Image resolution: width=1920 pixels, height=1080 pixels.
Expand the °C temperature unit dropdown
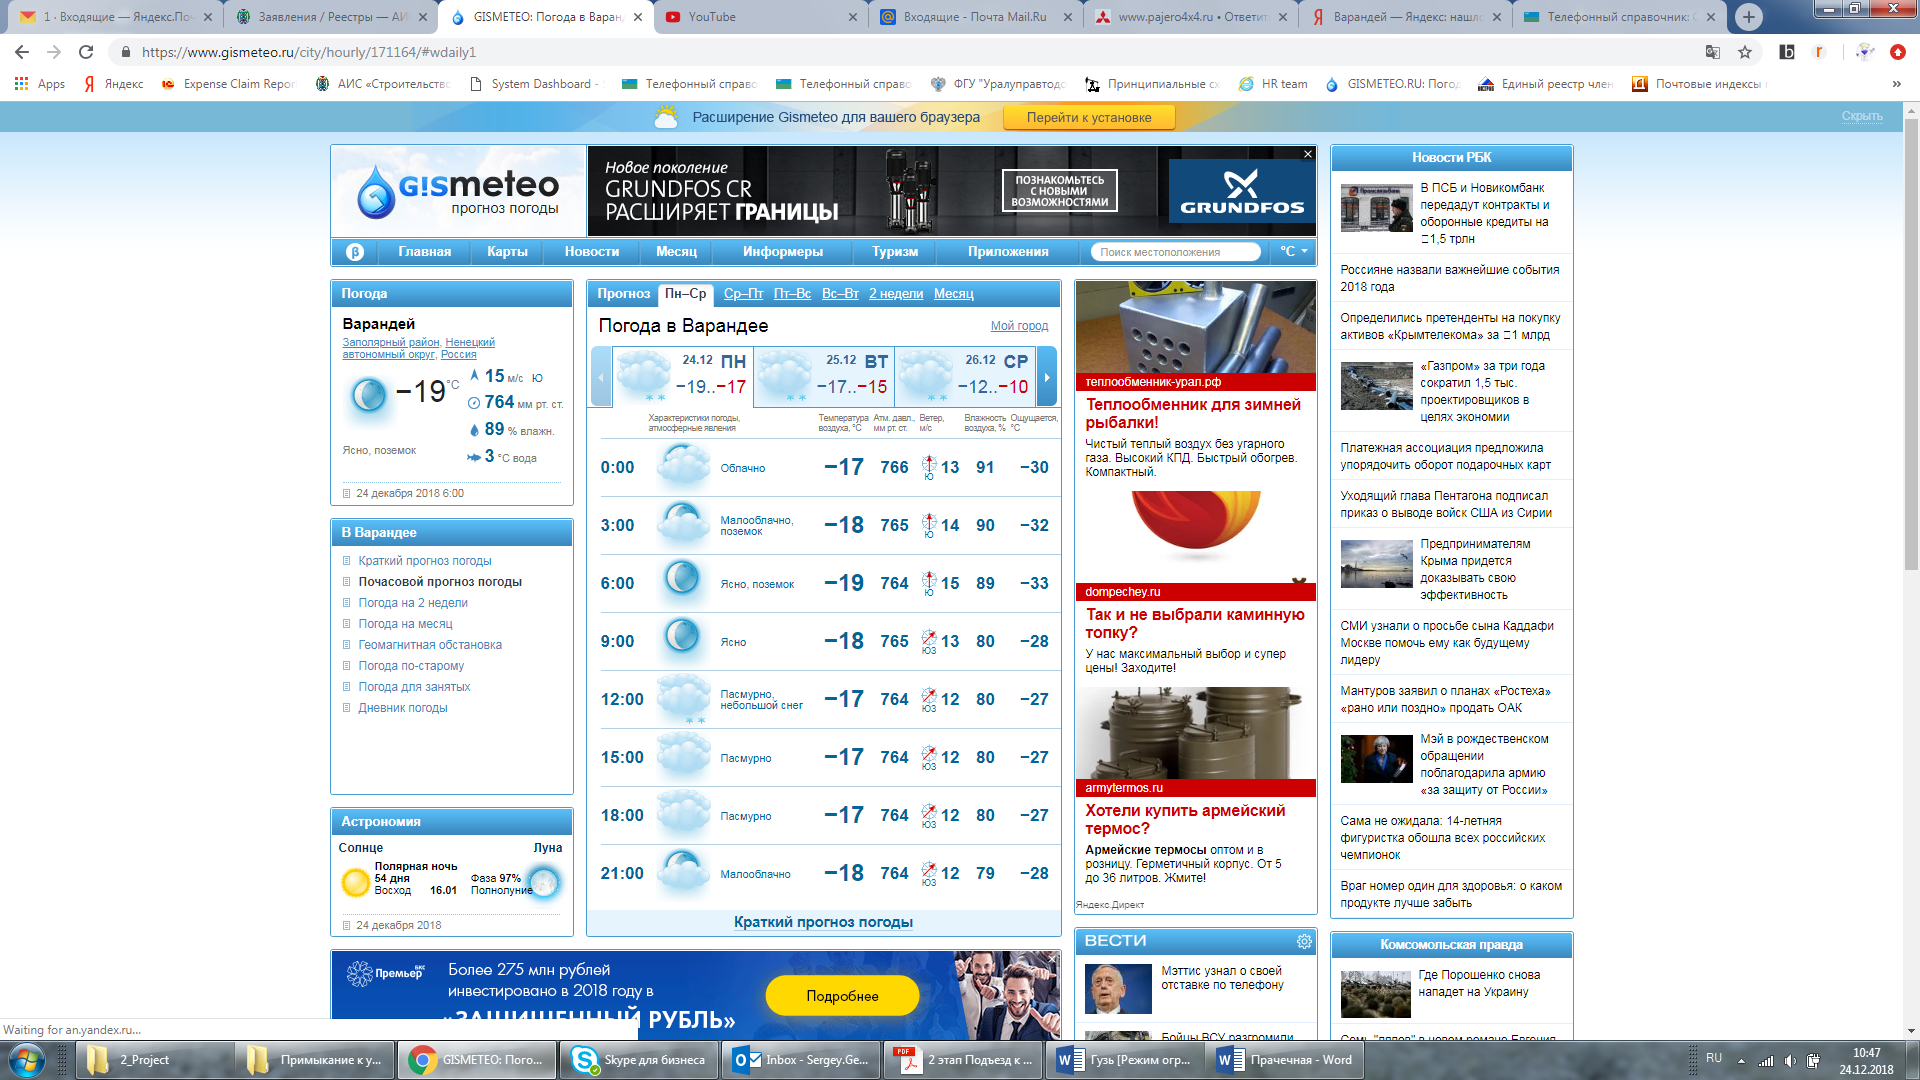pyautogui.click(x=1293, y=252)
